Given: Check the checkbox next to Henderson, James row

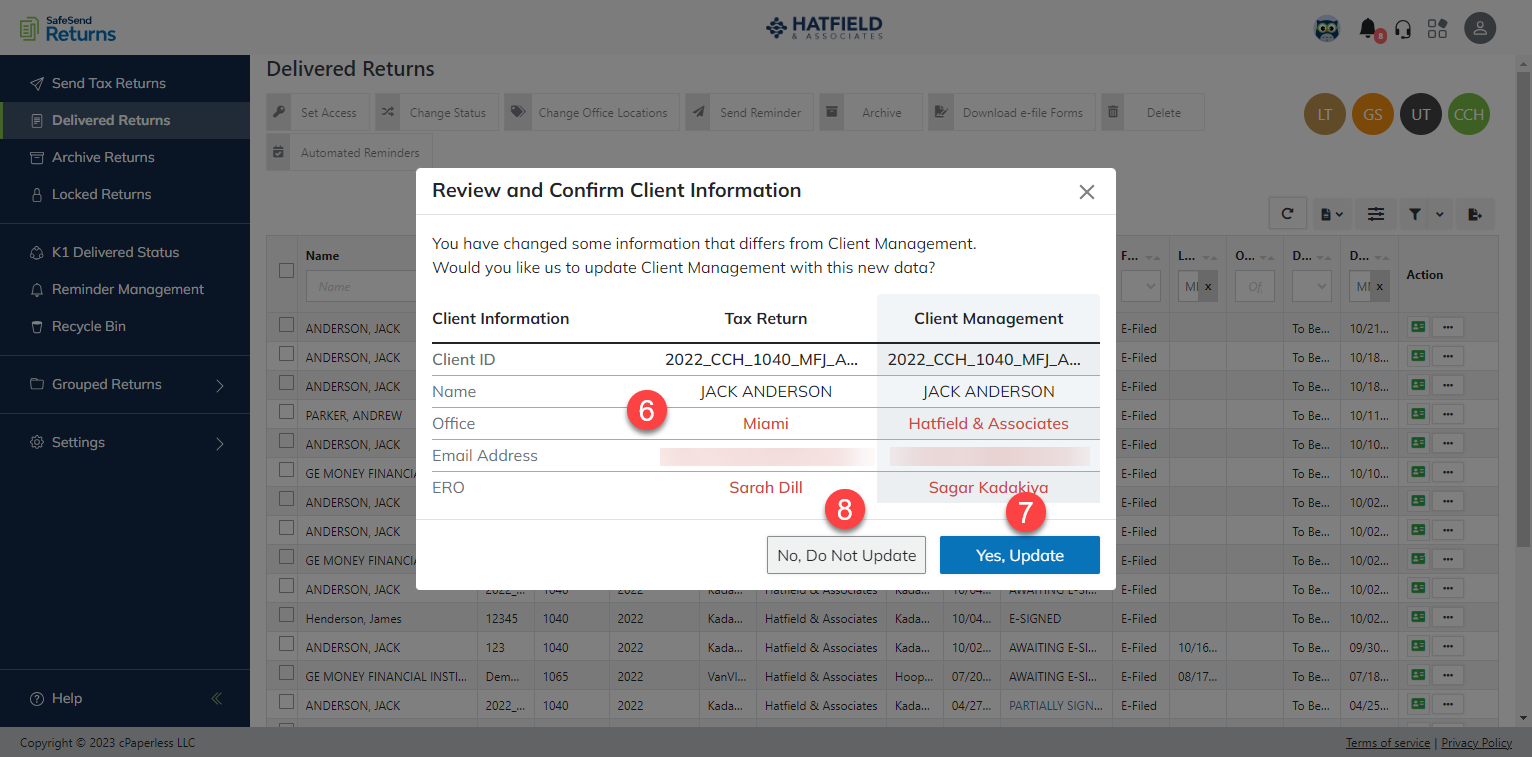Looking at the screenshot, I should coord(286,617).
